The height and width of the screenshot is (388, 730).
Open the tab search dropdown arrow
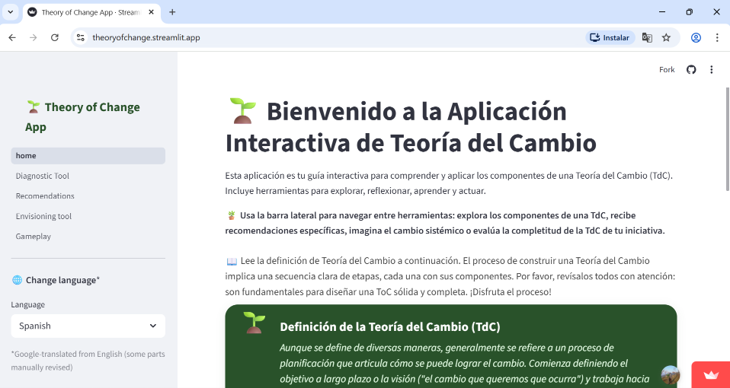point(10,12)
